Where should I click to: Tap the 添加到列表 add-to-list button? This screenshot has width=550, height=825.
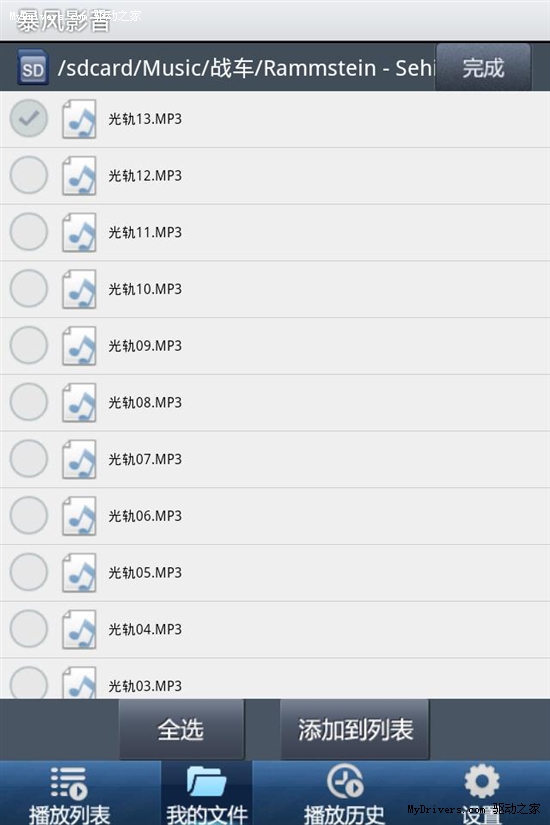click(355, 729)
